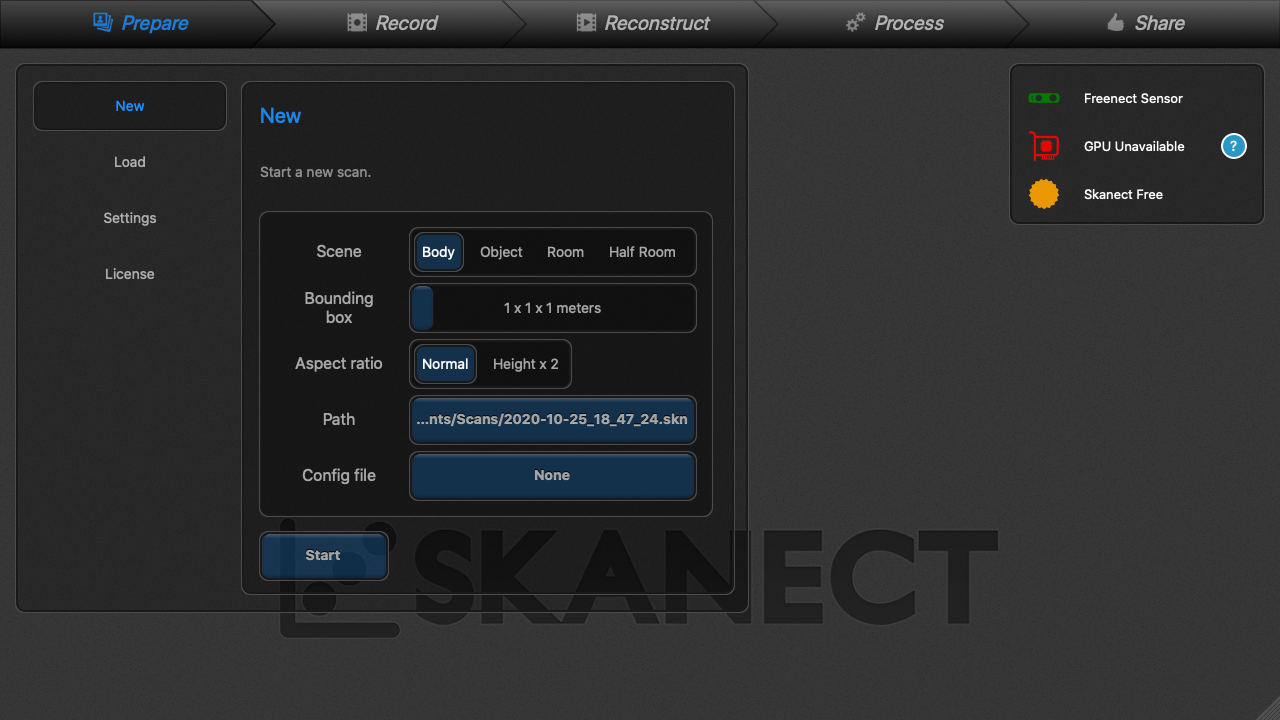Start the new scan
This screenshot has width=1280, height=720.
pyautogui.click(x=323, y=556)
